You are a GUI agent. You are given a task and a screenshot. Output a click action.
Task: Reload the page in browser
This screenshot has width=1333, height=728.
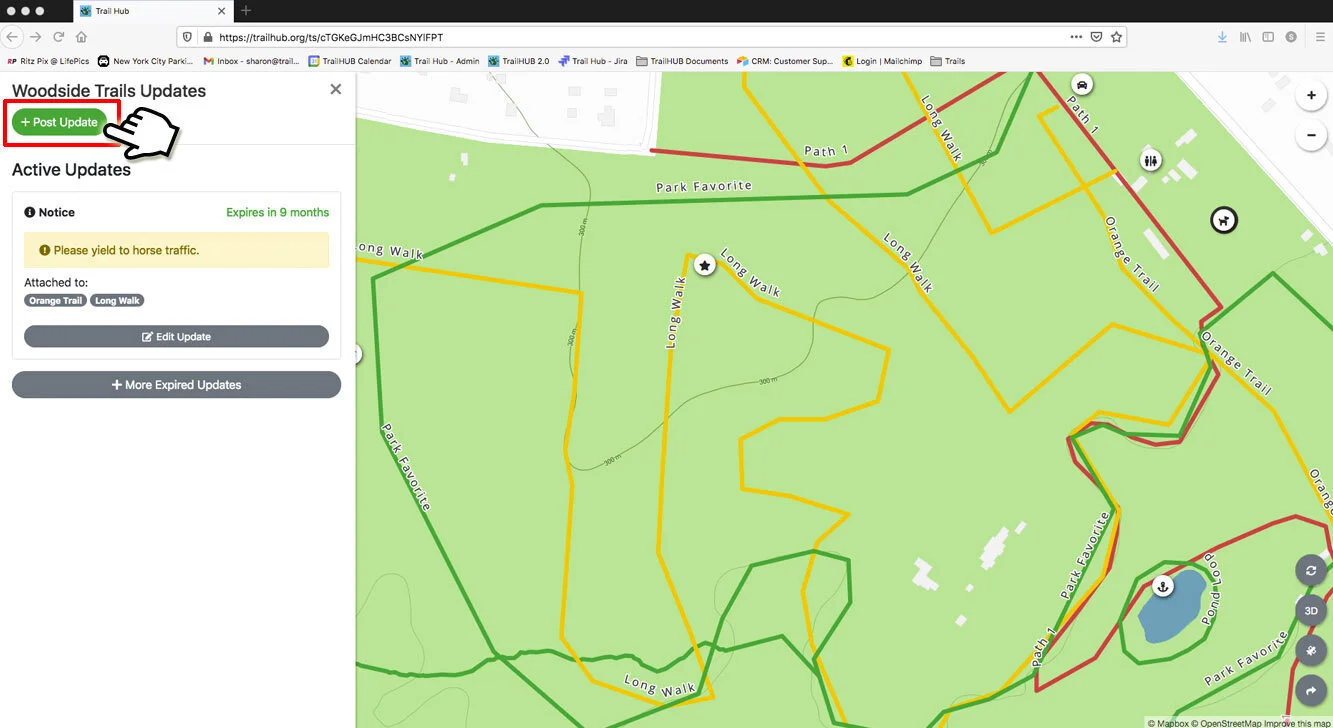pyautogui.click(x=58, y=37)
